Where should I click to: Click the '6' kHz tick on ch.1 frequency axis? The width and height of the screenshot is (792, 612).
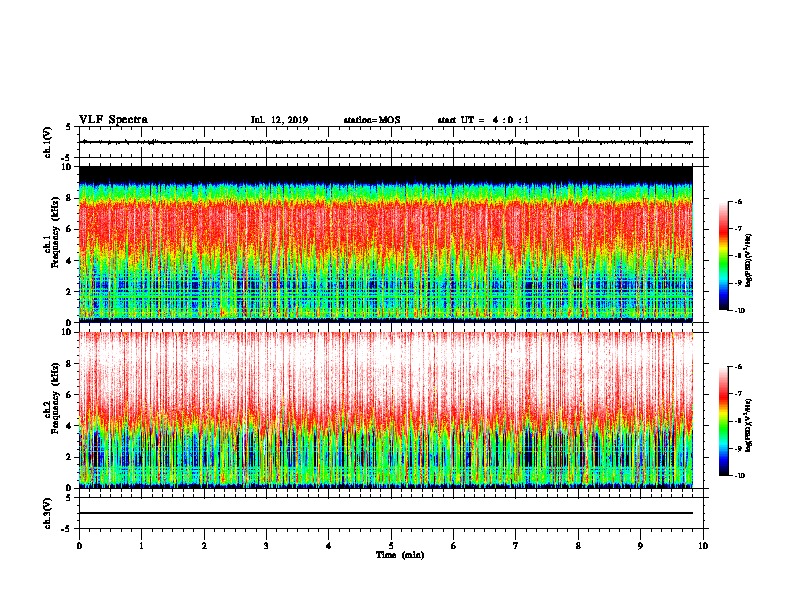click(x=69, y=229)
